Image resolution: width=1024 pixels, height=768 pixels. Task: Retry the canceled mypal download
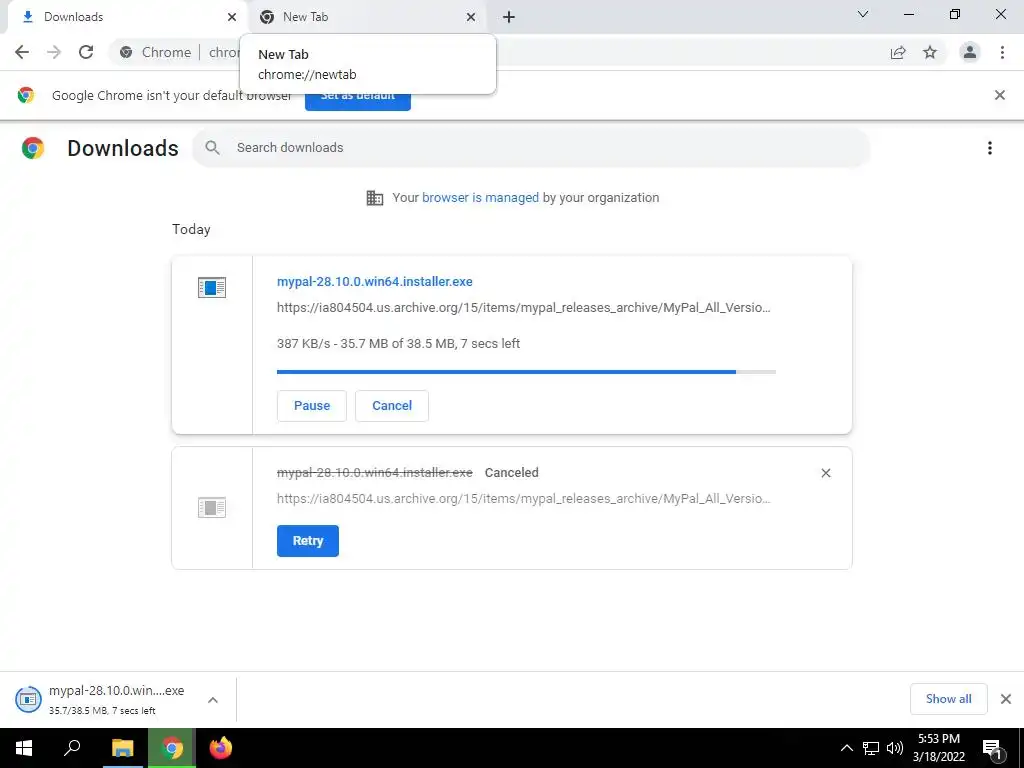[x=308, y=541]
